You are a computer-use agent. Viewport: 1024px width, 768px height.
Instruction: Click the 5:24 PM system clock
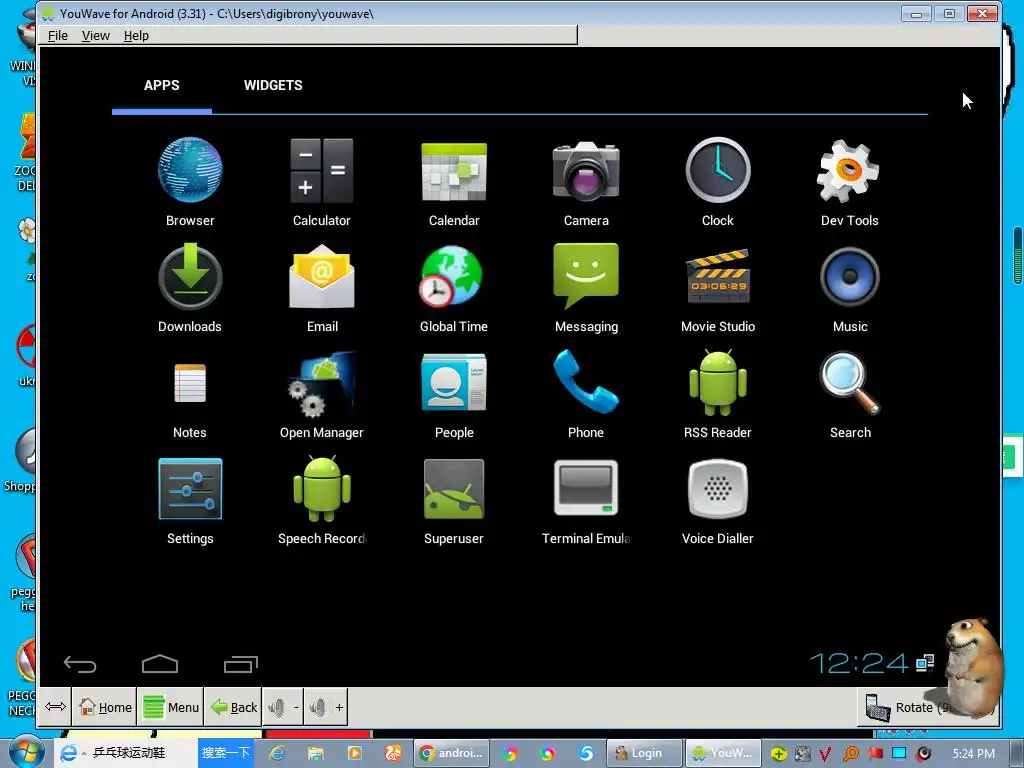tap(973, 754)
